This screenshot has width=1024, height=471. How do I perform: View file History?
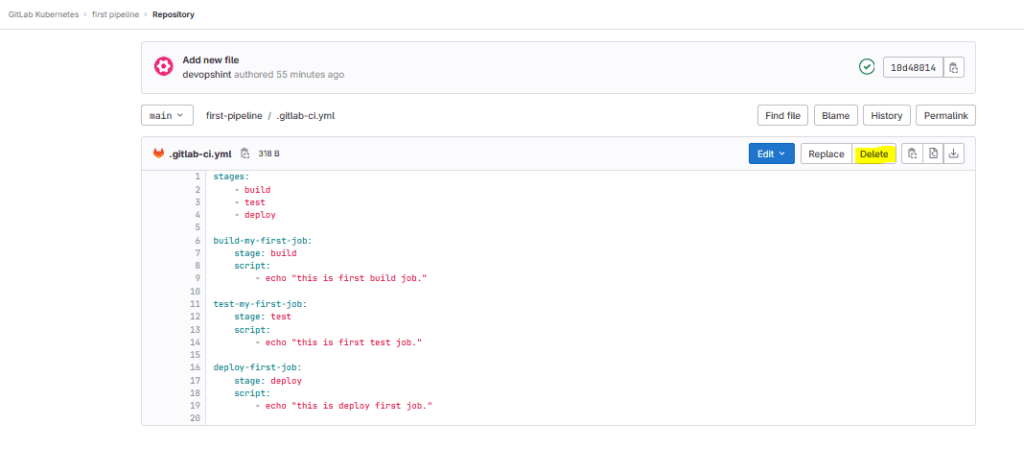(886, 116)
